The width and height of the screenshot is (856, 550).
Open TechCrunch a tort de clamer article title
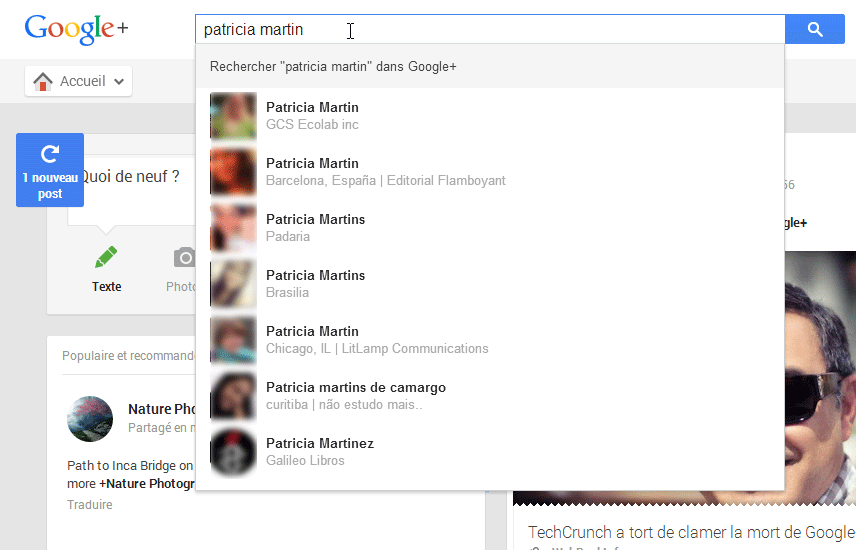tap(692, 532)
